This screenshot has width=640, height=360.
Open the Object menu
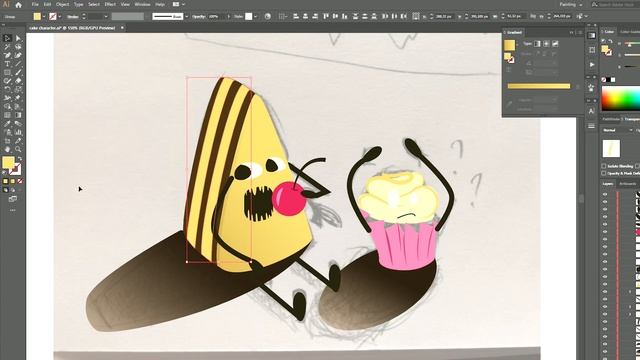pos(62,4)
